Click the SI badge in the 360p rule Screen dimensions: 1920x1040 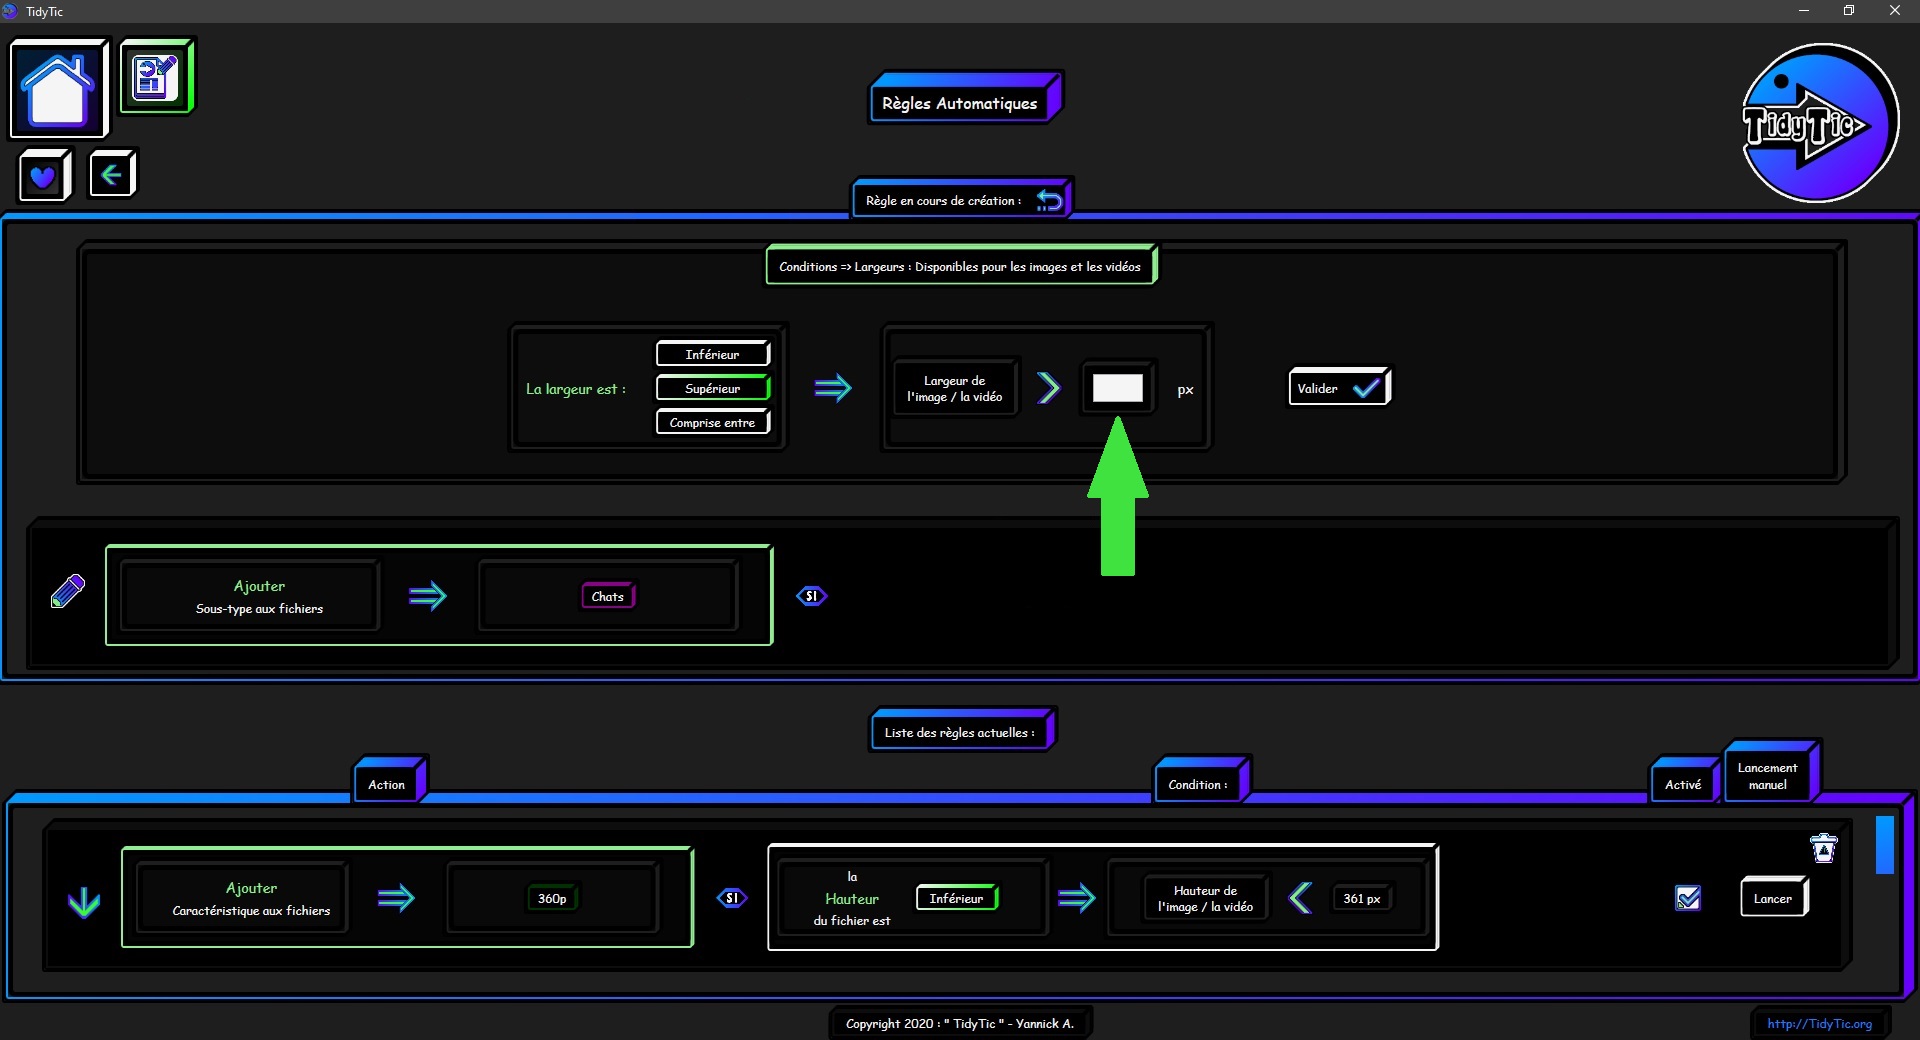pyautogui.click(x=732, y=898)
